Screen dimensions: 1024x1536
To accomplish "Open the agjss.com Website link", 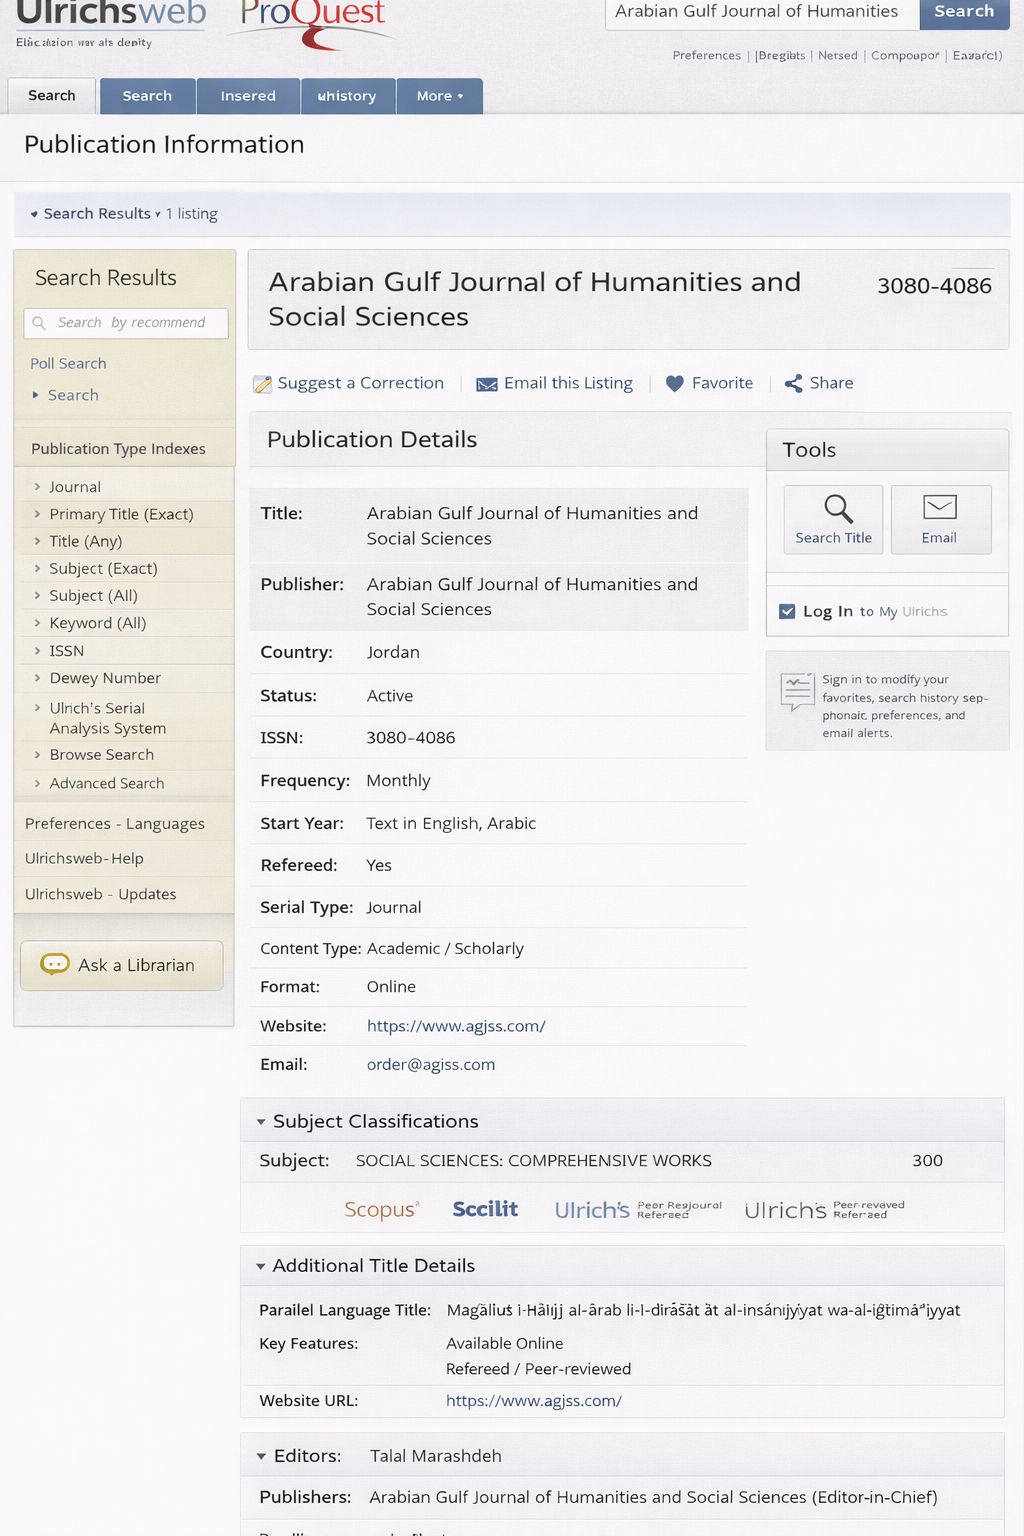I will tap(456, 1026).
